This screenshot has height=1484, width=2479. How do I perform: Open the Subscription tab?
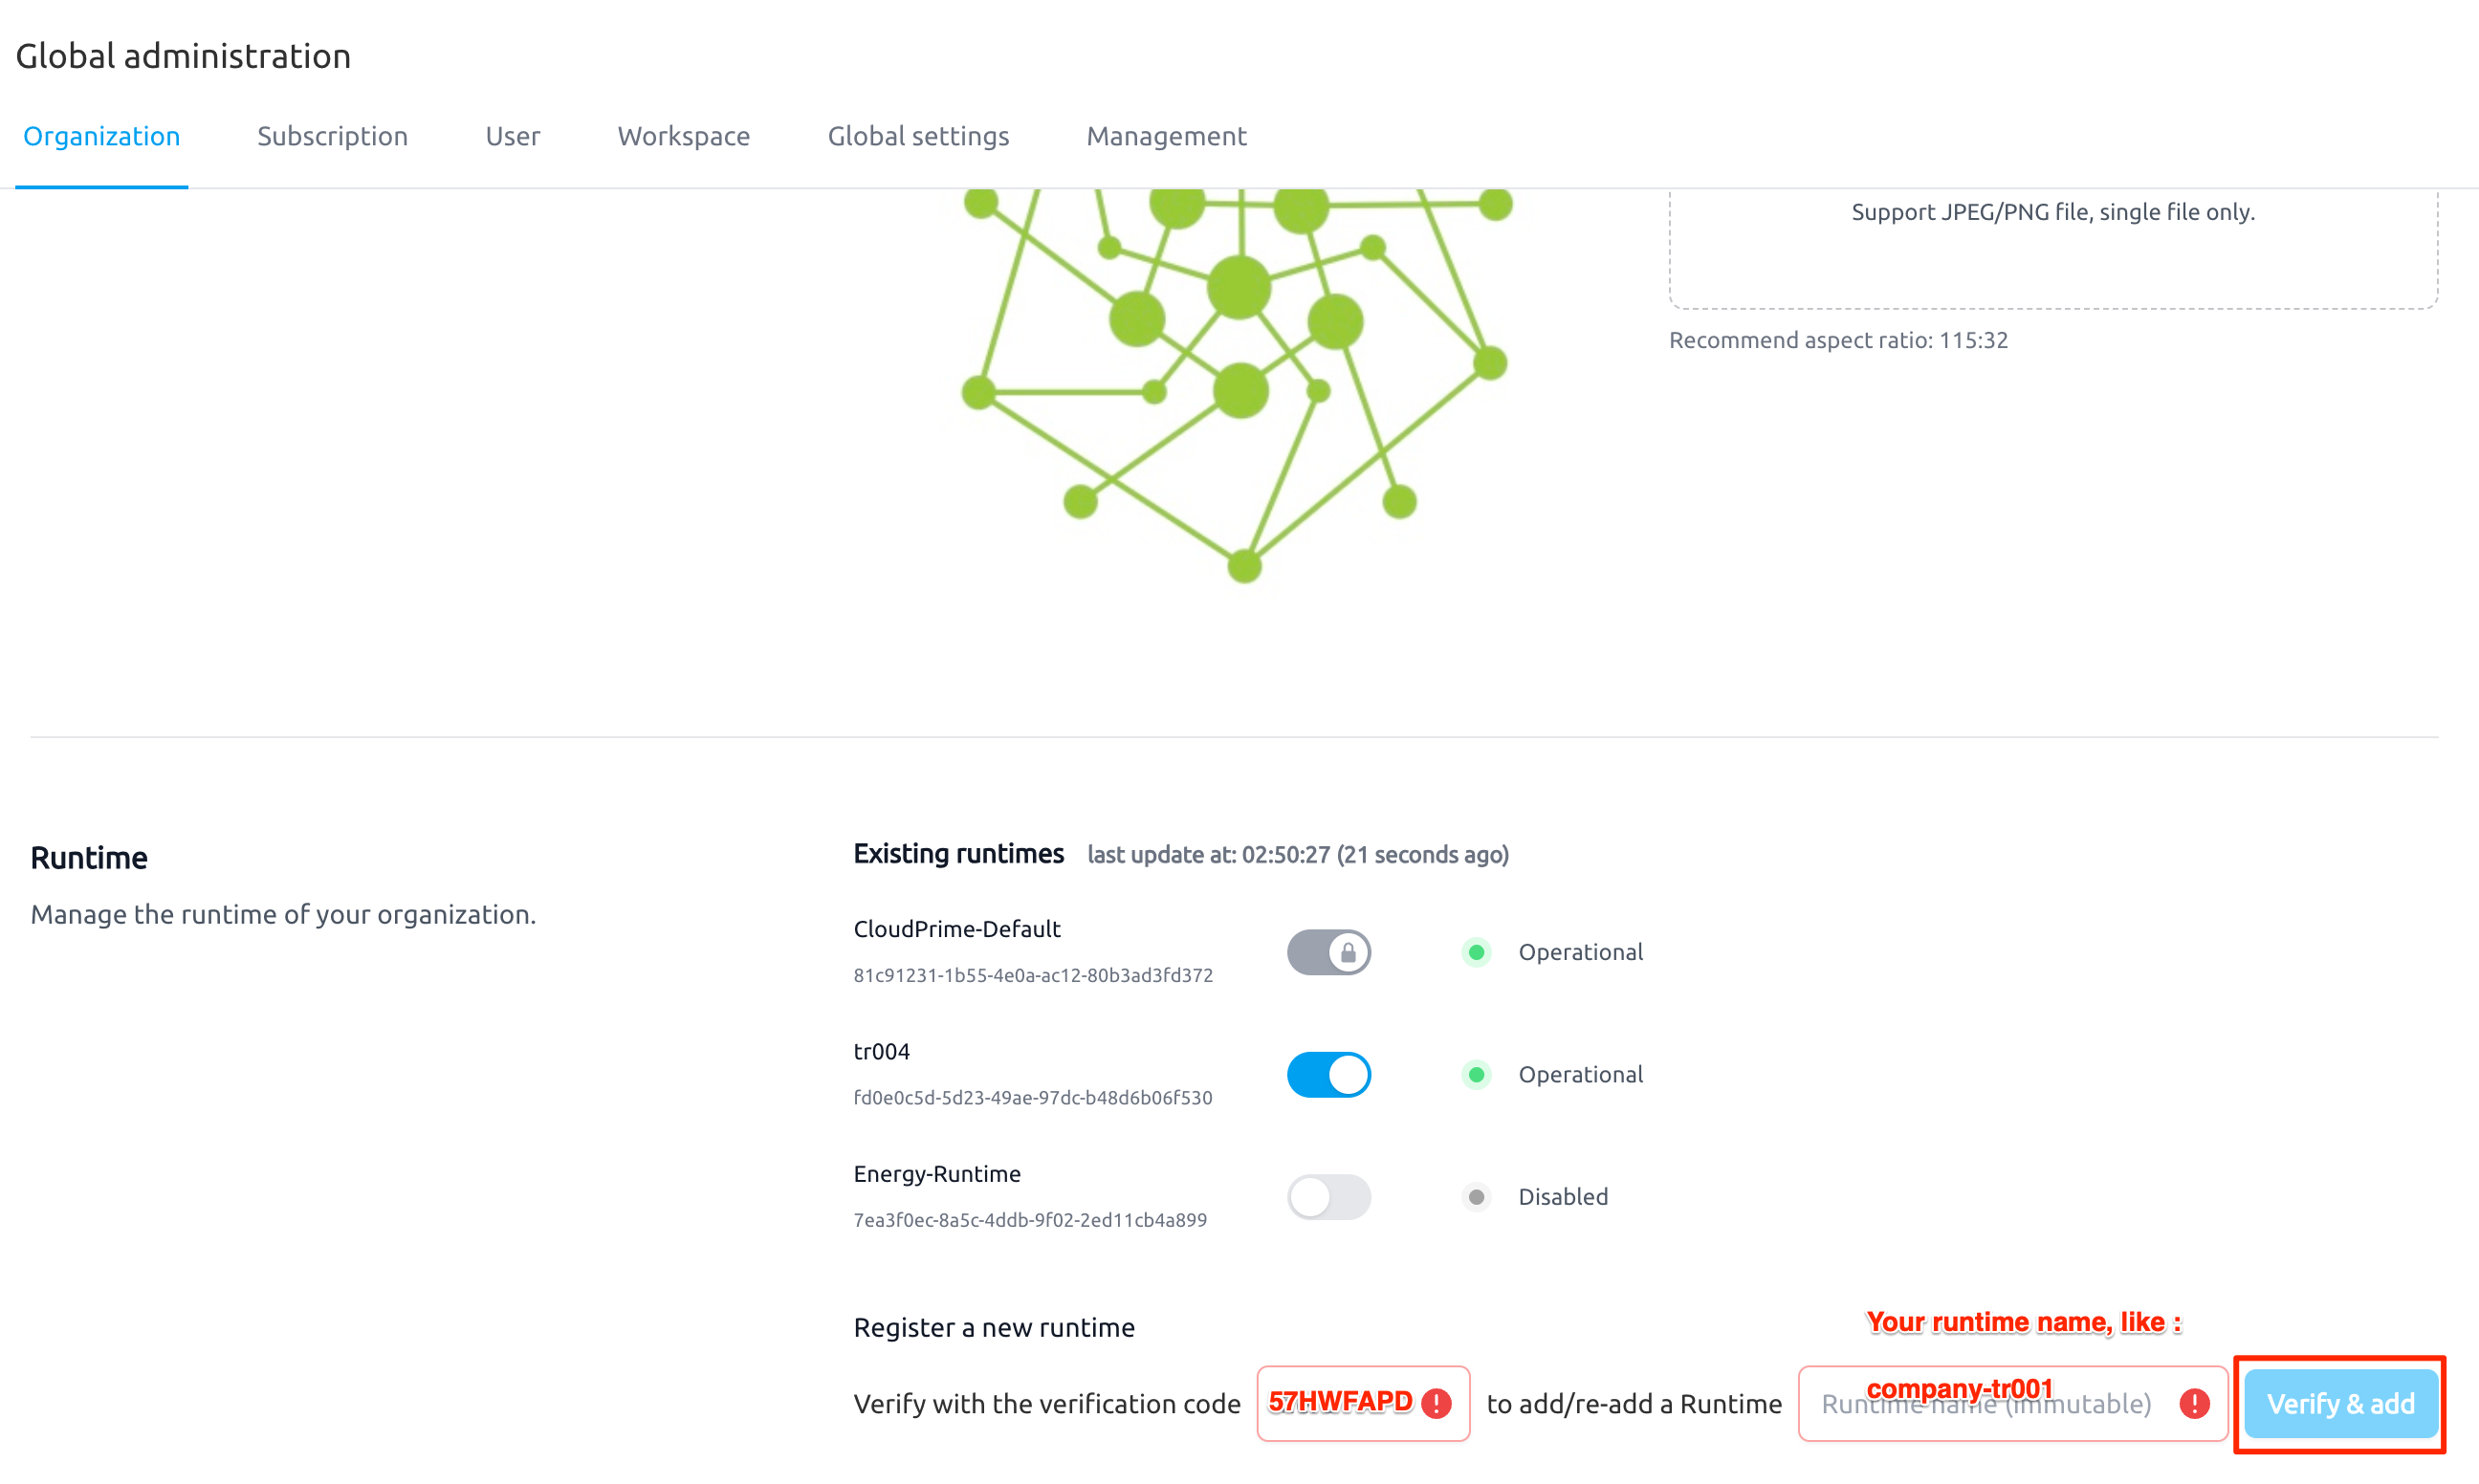pos(332,136)
